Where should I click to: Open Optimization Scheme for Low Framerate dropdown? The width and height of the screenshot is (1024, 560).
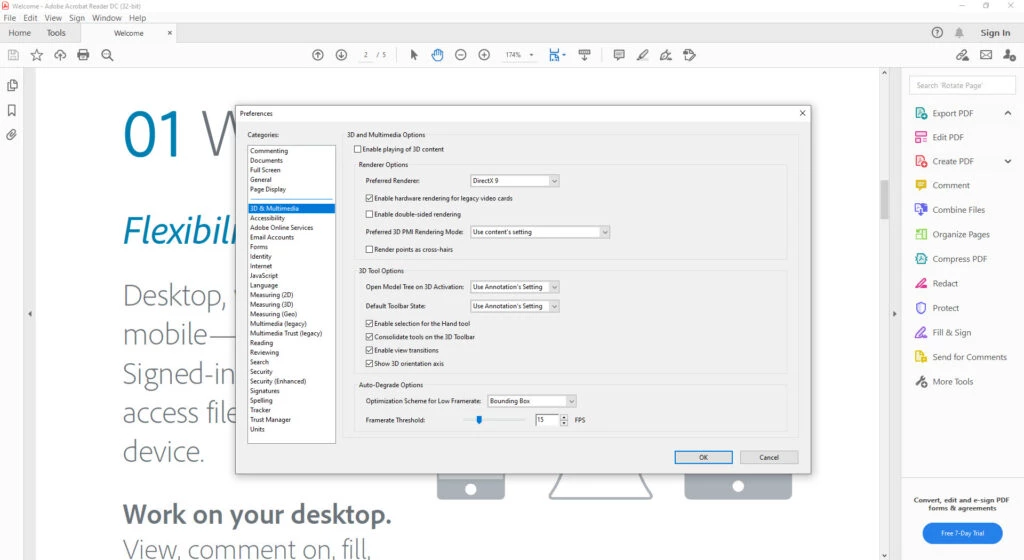[531, 401]
